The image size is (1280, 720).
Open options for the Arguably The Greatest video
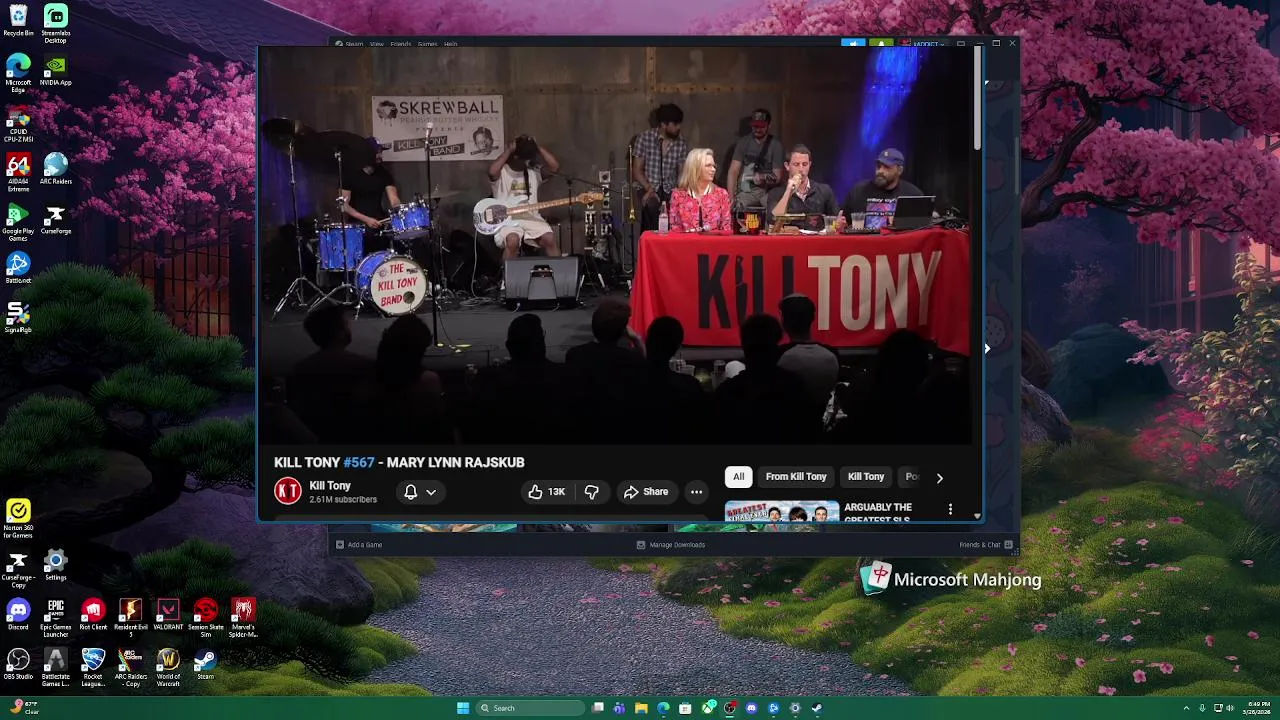point(950,509)
